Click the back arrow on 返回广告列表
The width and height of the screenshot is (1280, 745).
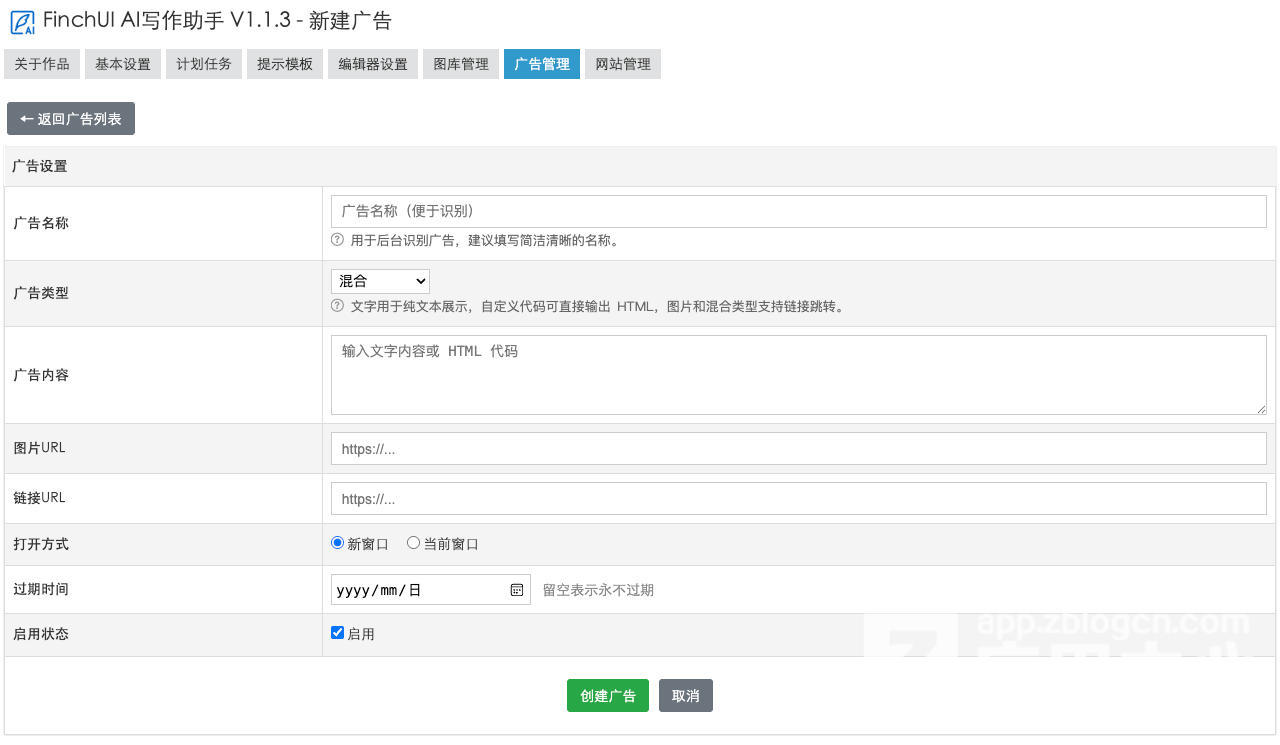click(26, 118)
